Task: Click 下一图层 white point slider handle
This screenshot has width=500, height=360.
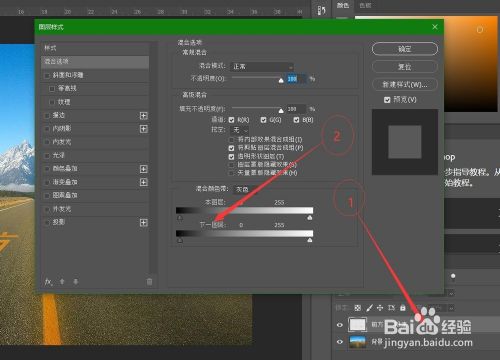Action: tap(310, 240)
